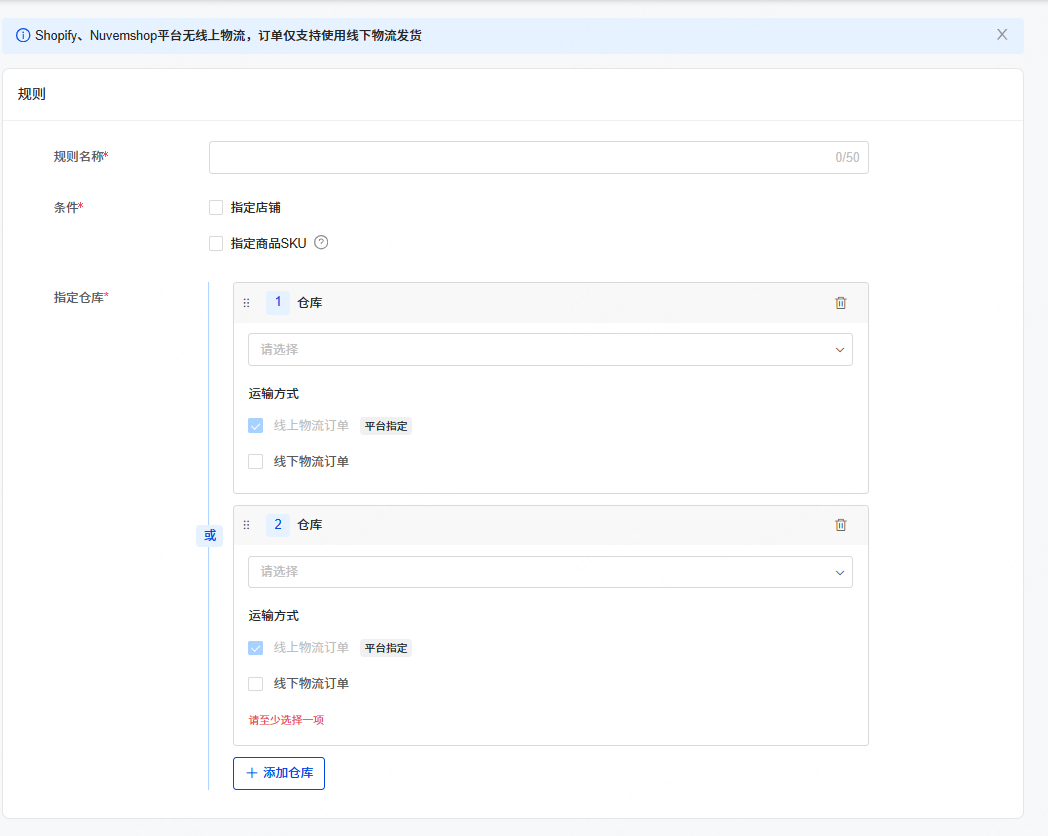Click the drag handle of warehouse 2
Viewport: 1048px width, 836px height.
coord(247,525)
